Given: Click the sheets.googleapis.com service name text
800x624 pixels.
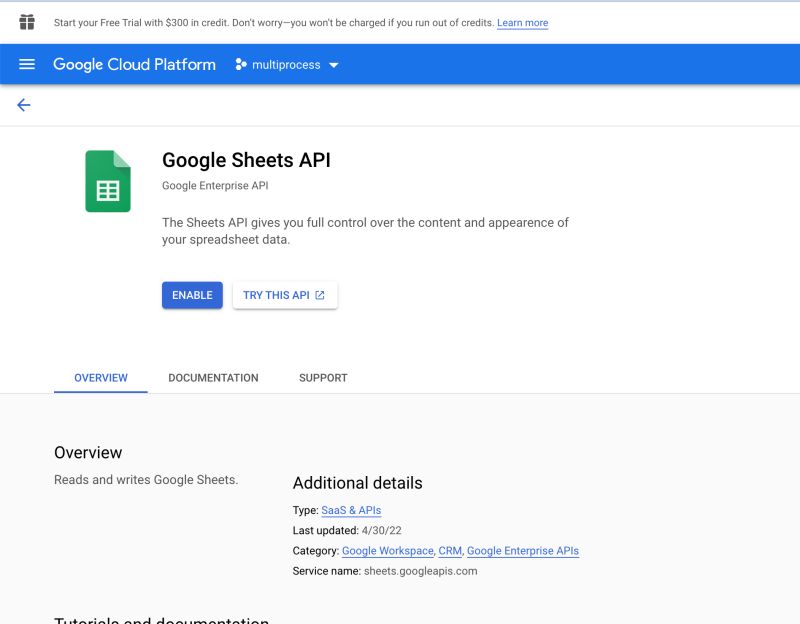Looking at the screenshot, I should (x=420, y=571).
